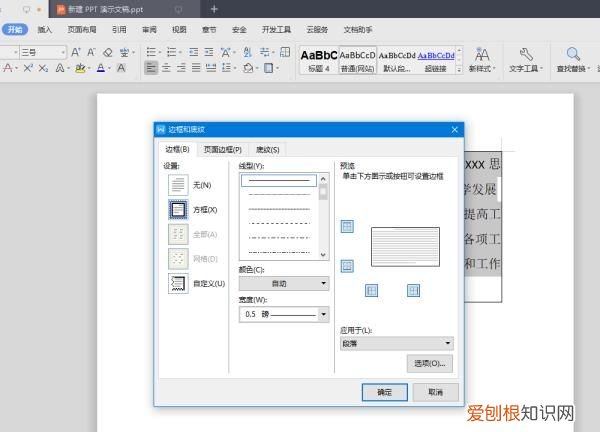Click the character shading A icon
600x432 pixels.
(121, 68)
